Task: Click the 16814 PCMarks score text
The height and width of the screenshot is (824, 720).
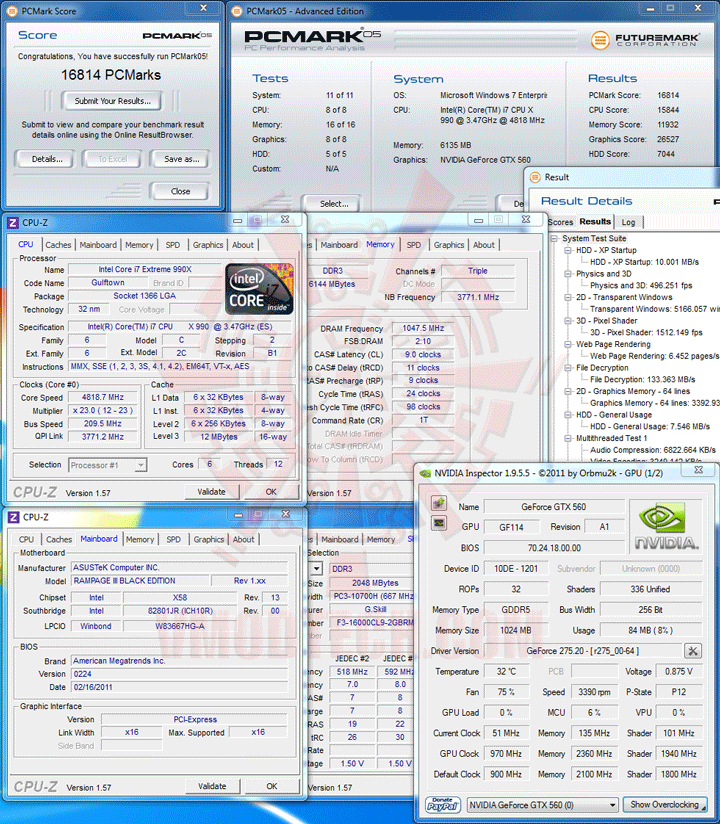Action: click(111, 75)
